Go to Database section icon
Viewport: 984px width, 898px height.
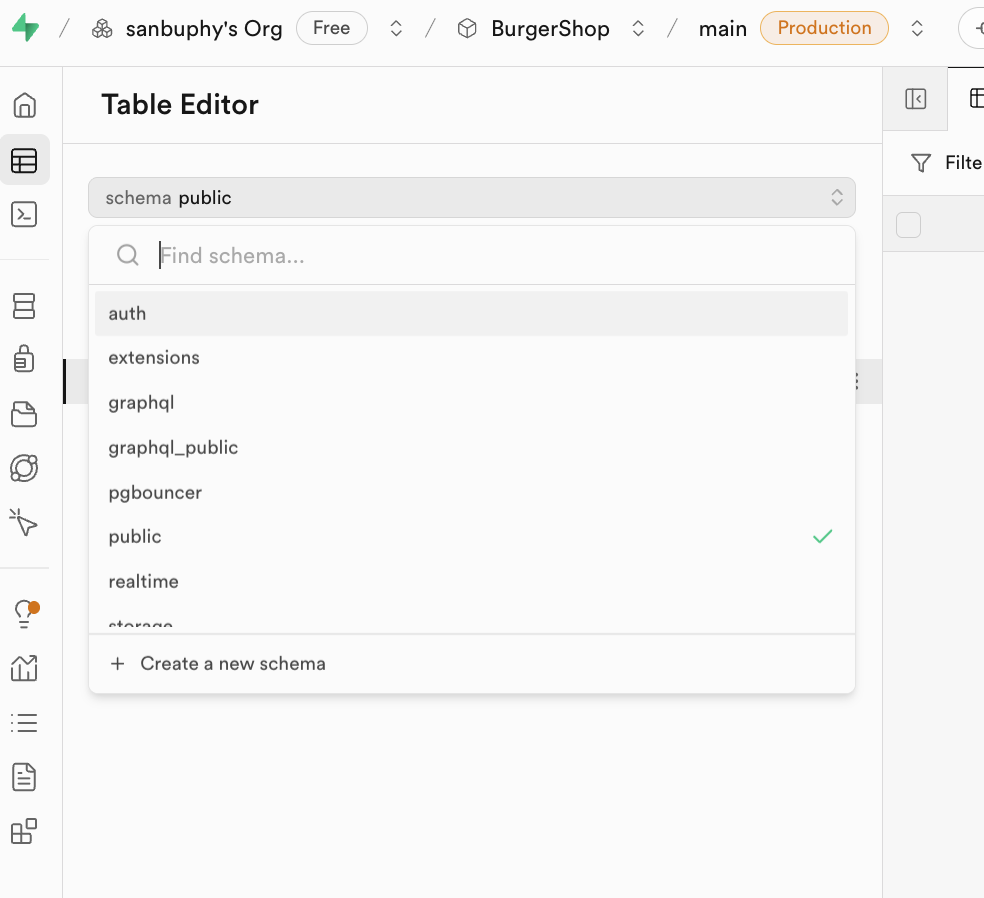(x=24, y=305)
